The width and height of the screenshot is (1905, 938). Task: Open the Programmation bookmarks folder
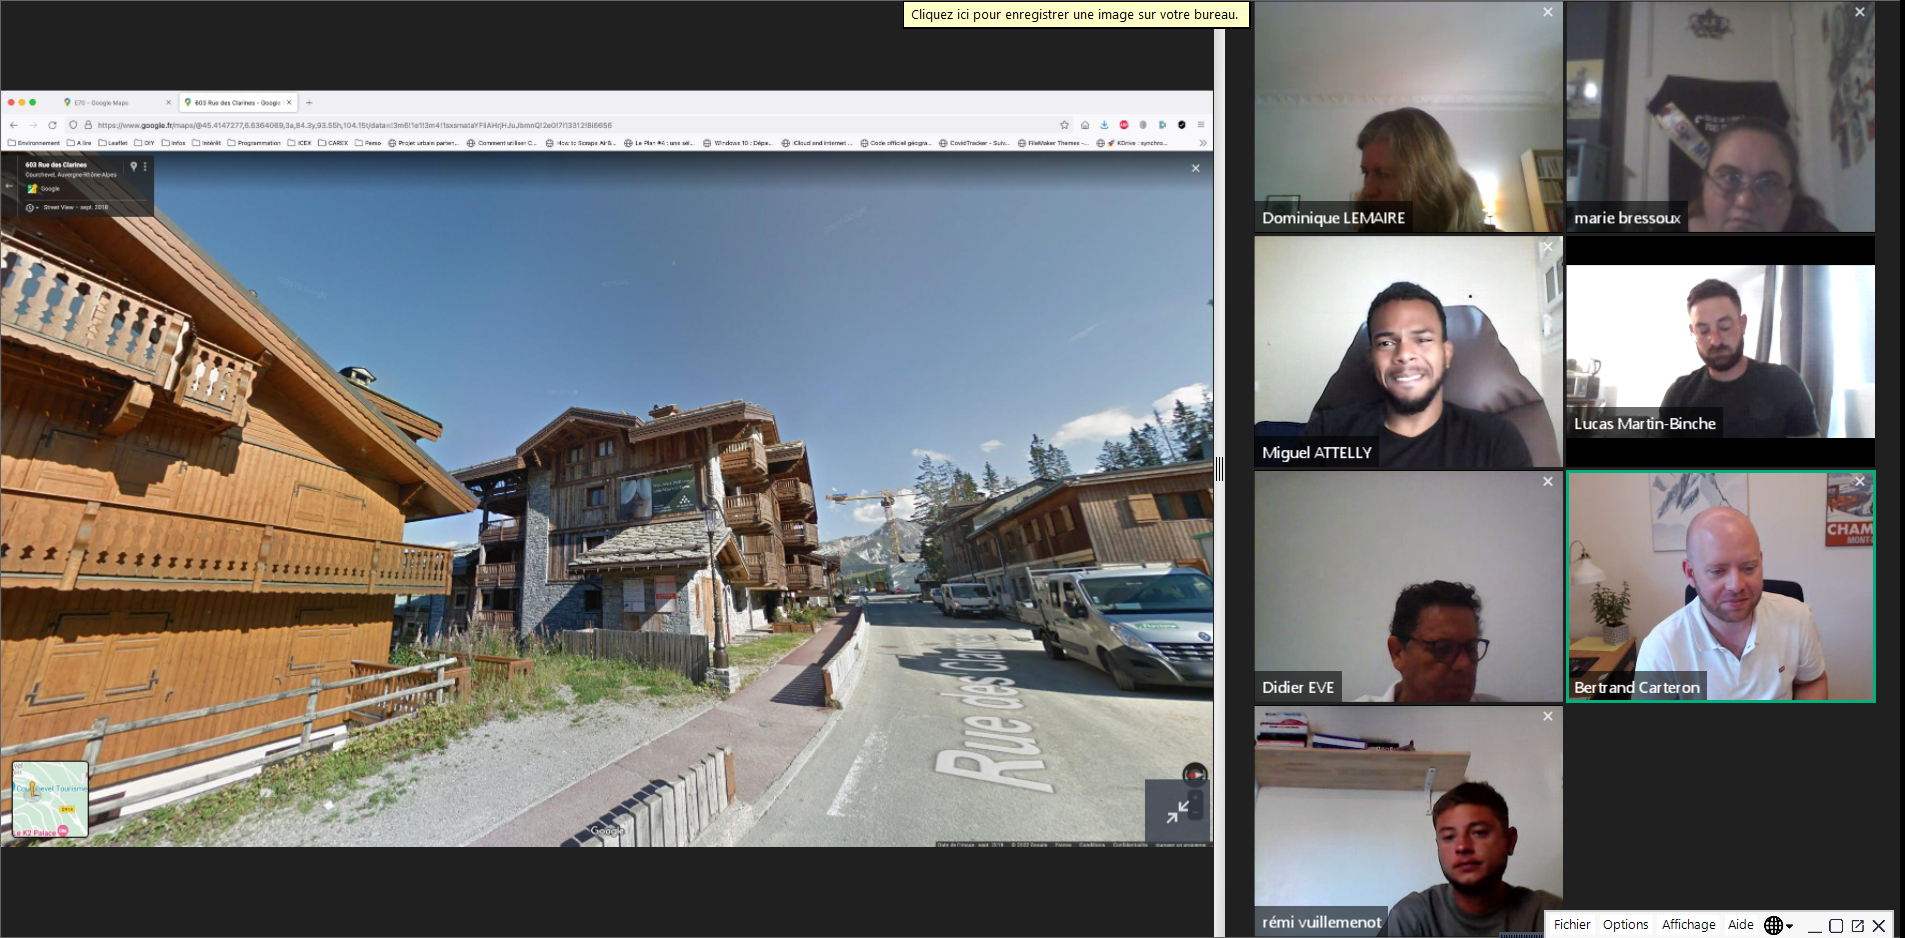tap(255, 143)
